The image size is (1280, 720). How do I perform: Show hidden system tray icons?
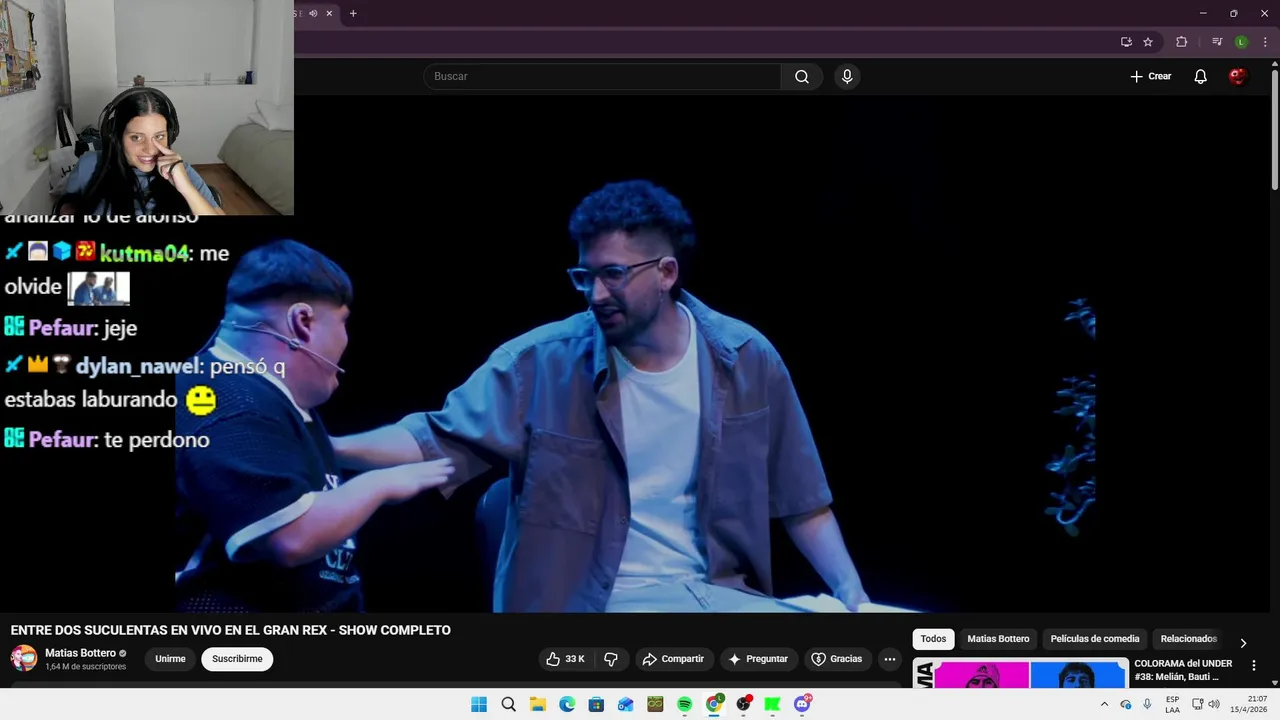1104,704
